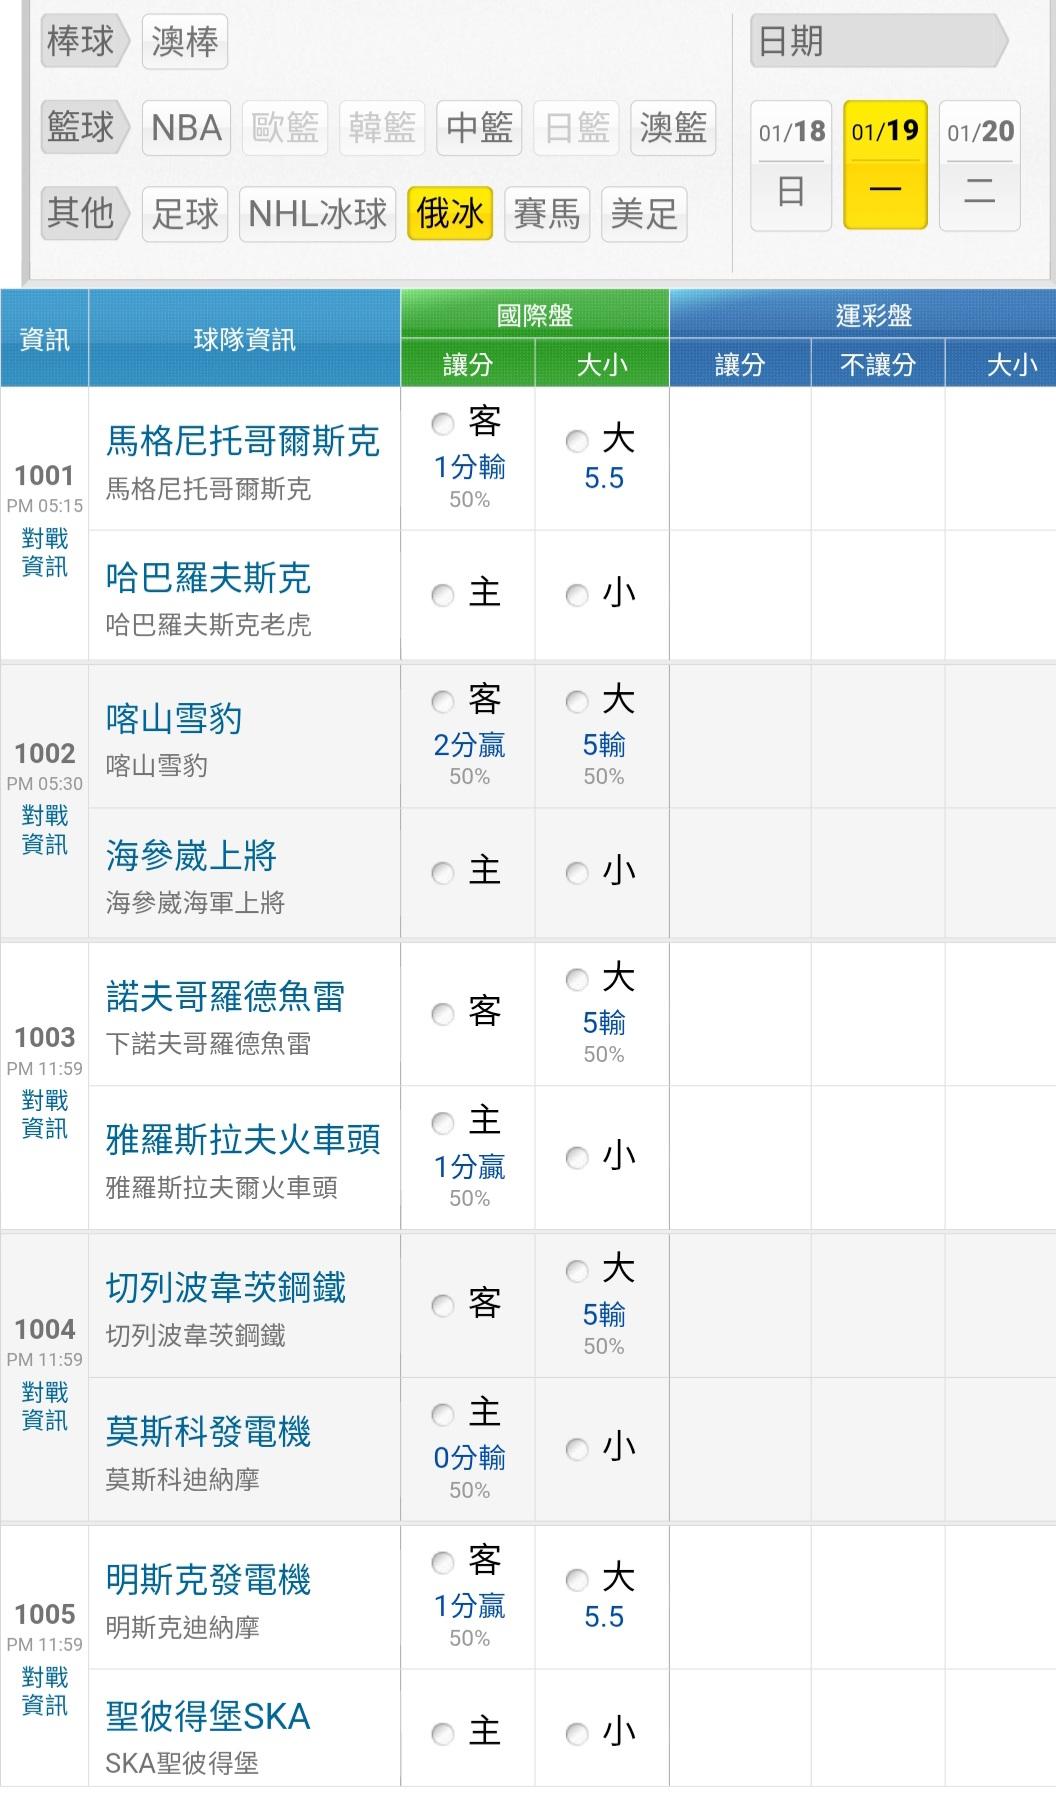Select 客 spread radio for game 1005

(x=443, y=1563)
